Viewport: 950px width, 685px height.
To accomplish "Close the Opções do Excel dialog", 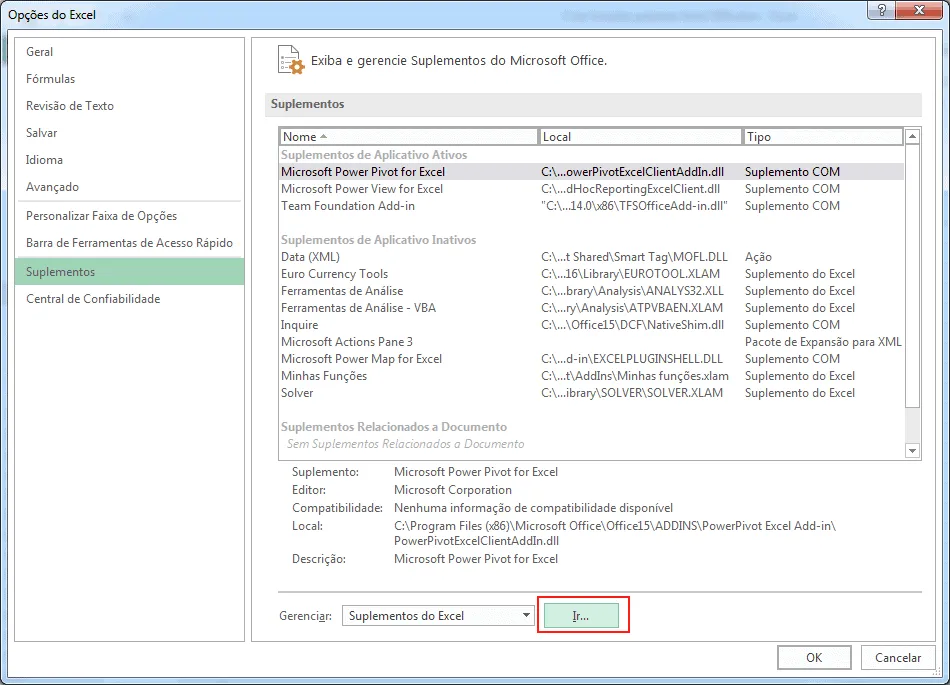I will (x=919, y=10).
